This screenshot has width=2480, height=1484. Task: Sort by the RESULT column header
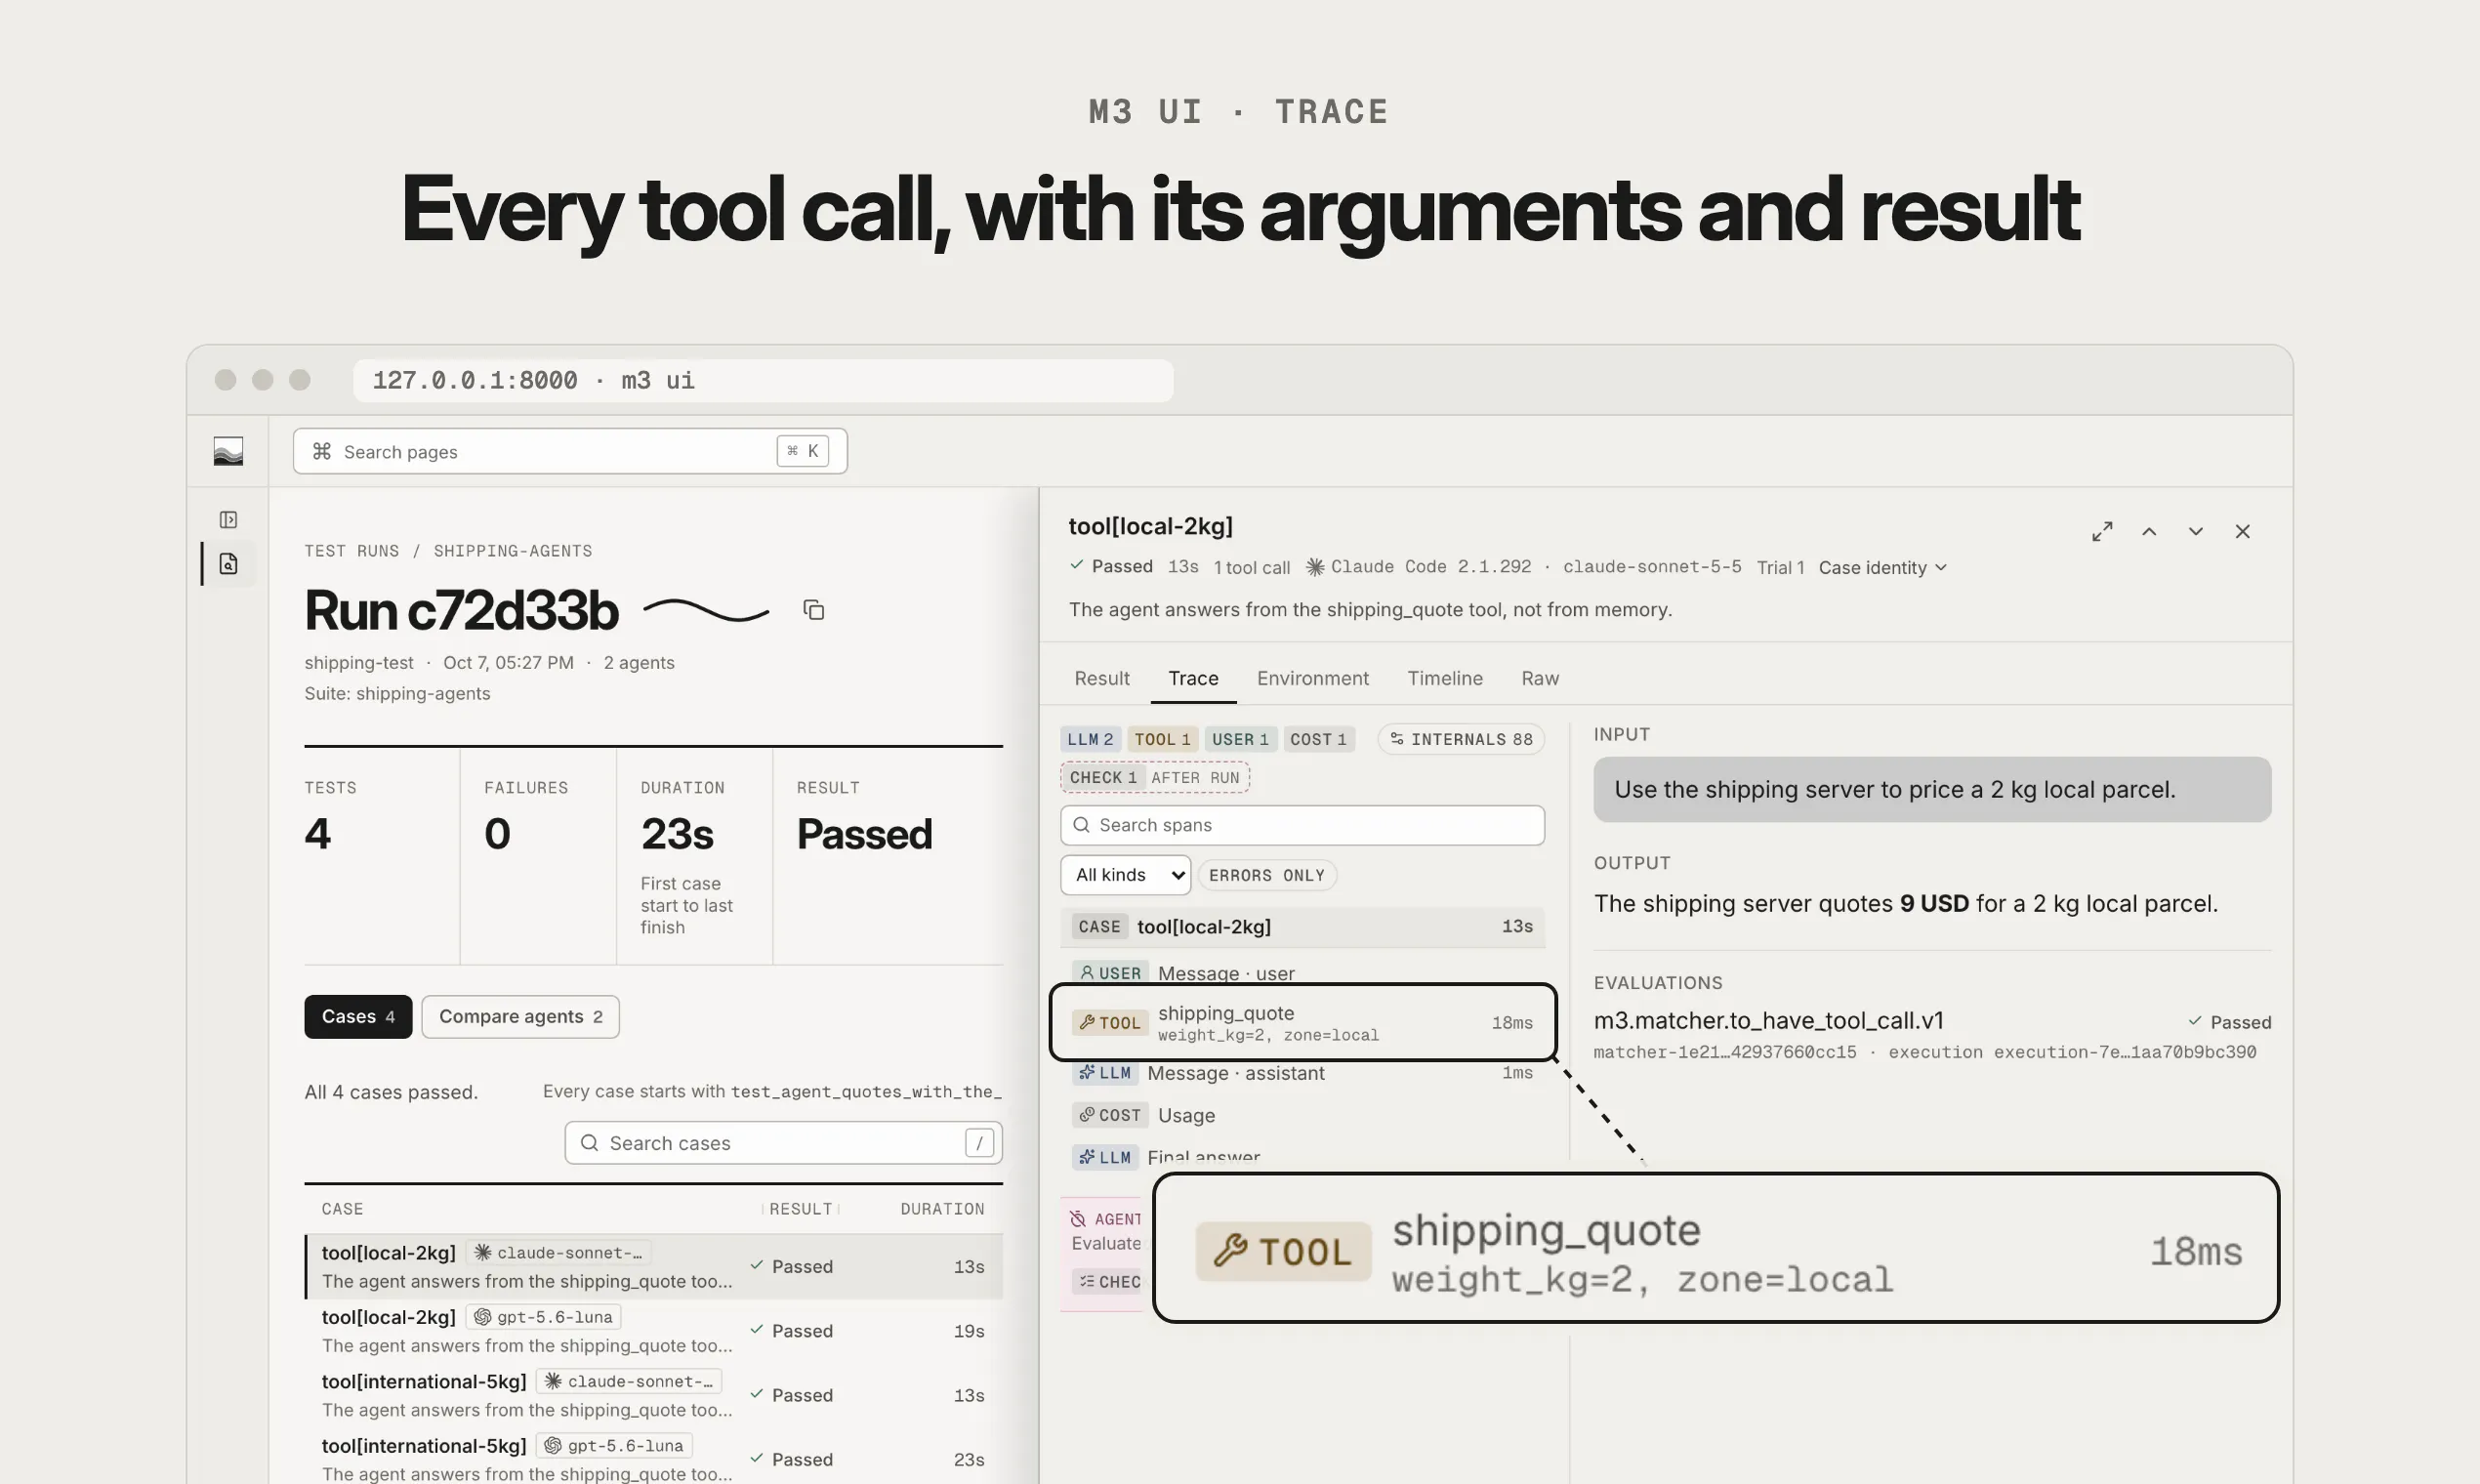click(x=800, y=1209)
